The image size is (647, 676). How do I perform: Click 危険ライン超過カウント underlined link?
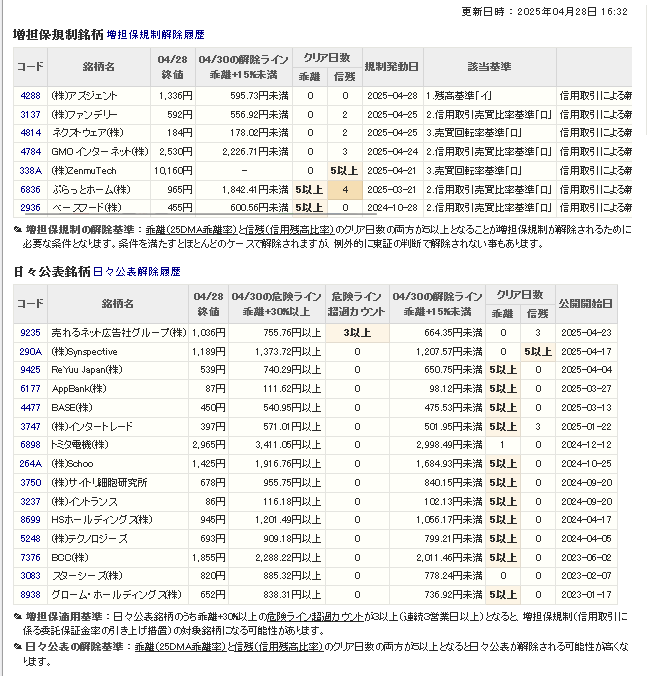[315, 617]
